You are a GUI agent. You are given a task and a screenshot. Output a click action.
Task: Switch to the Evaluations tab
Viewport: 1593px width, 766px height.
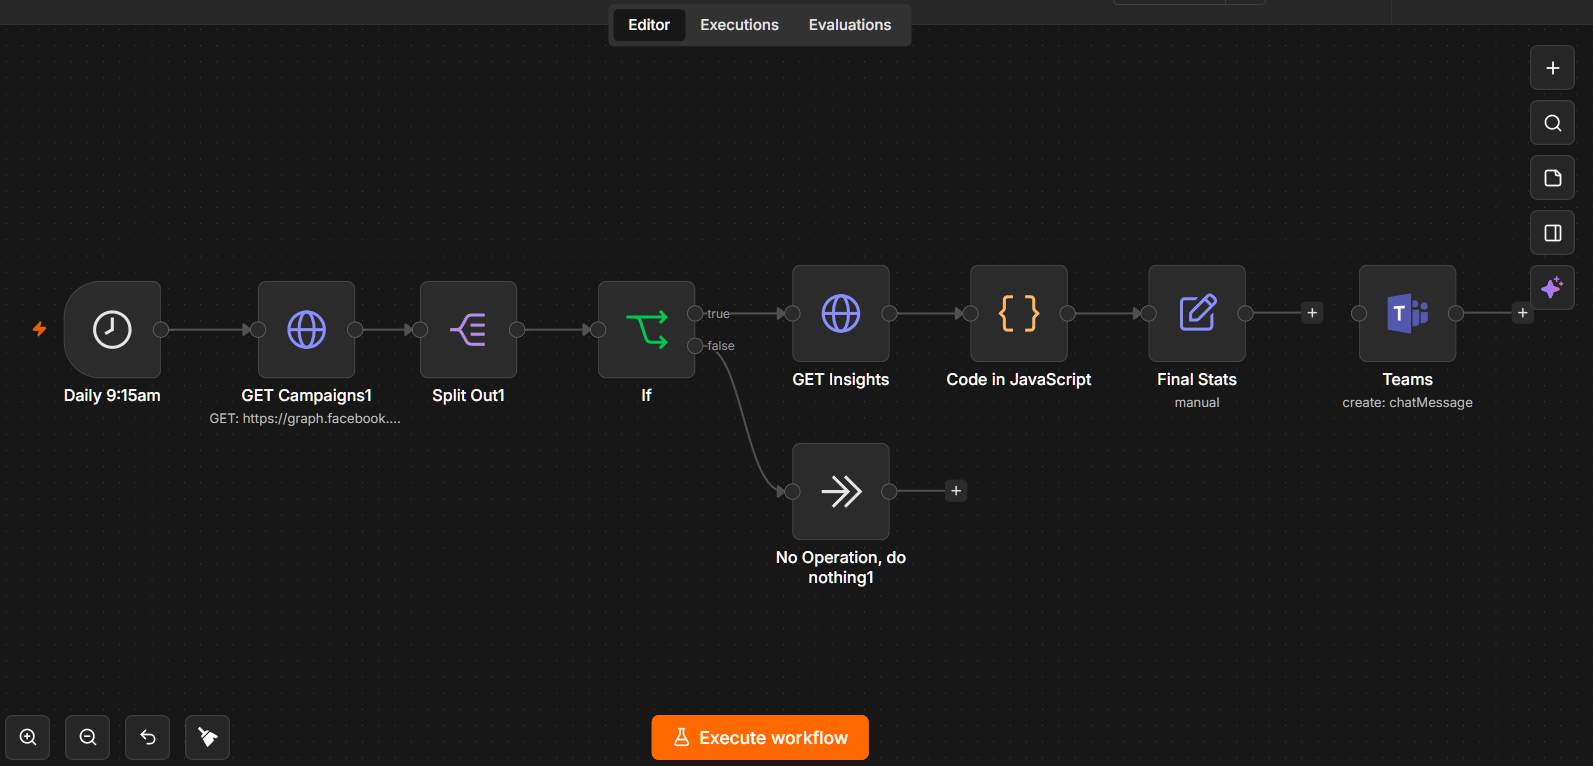[x=850, y=25]
